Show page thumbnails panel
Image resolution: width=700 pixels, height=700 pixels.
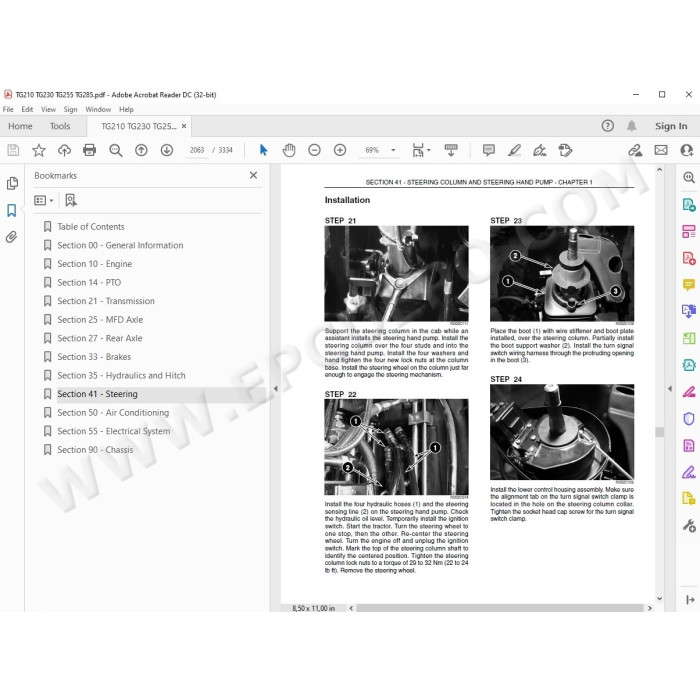12,183
